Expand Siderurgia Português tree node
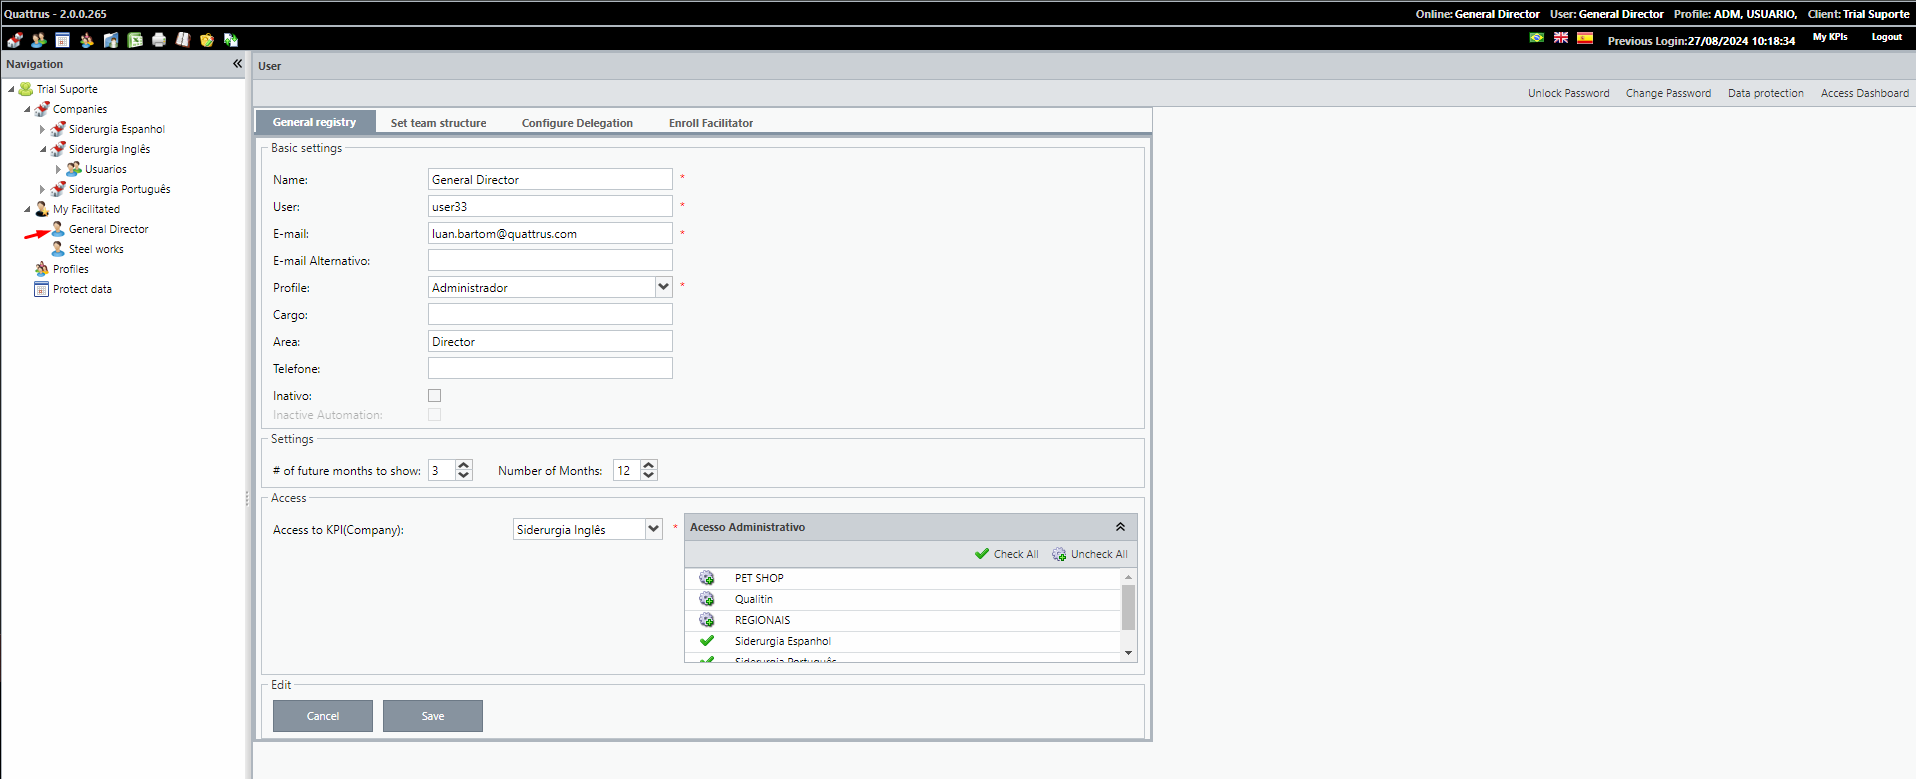This screenshot has width=1916, height=779. (43, 189)
